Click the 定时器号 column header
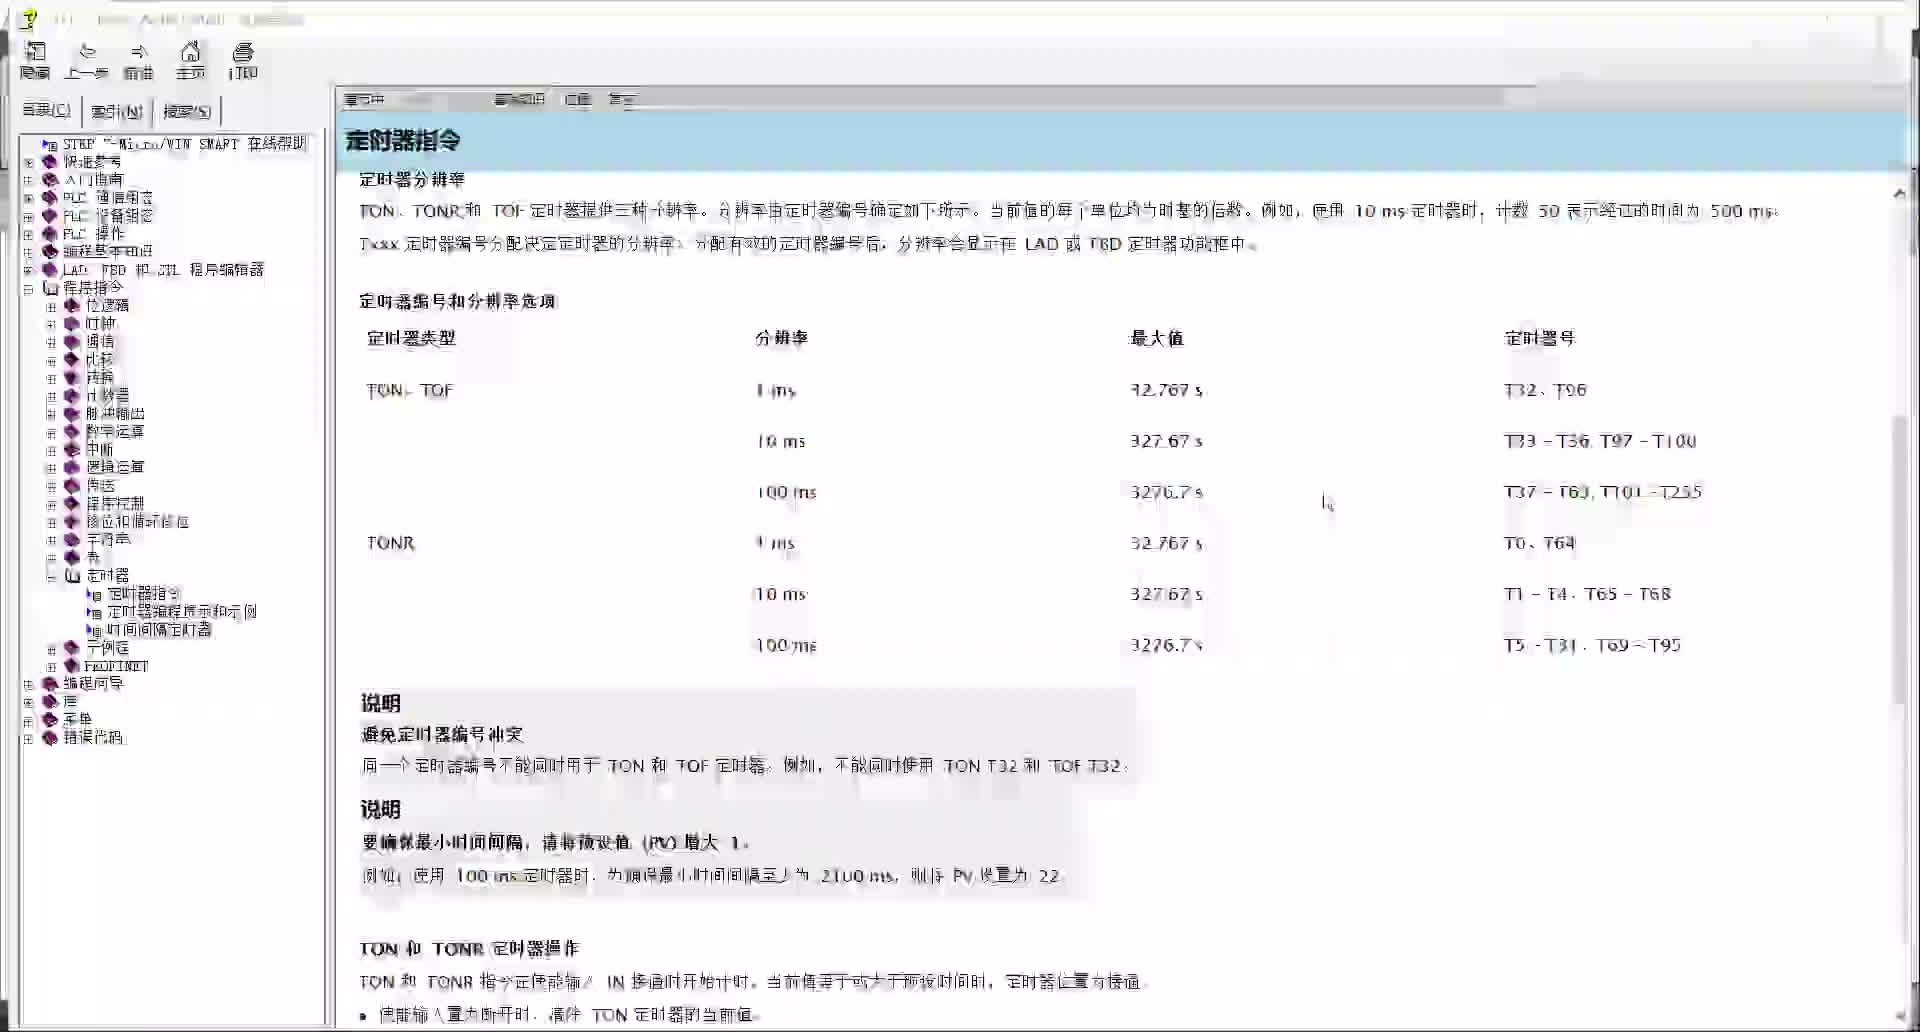Image resolution: width=1920 pixels, height=1032 pixels. click(x=1540, y=338)
